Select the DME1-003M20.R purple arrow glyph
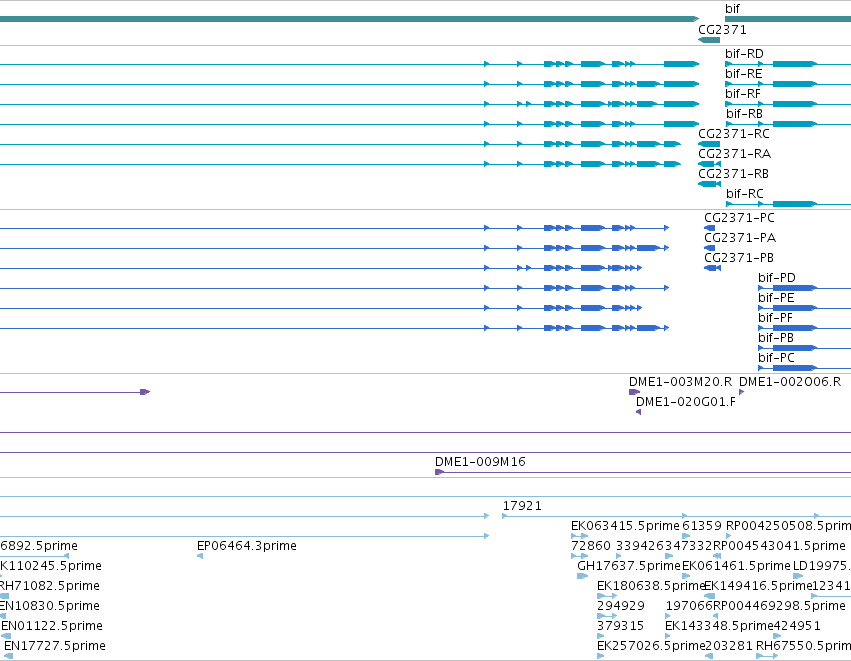Screen dimensions: 851x661 [x=634, y=392]
